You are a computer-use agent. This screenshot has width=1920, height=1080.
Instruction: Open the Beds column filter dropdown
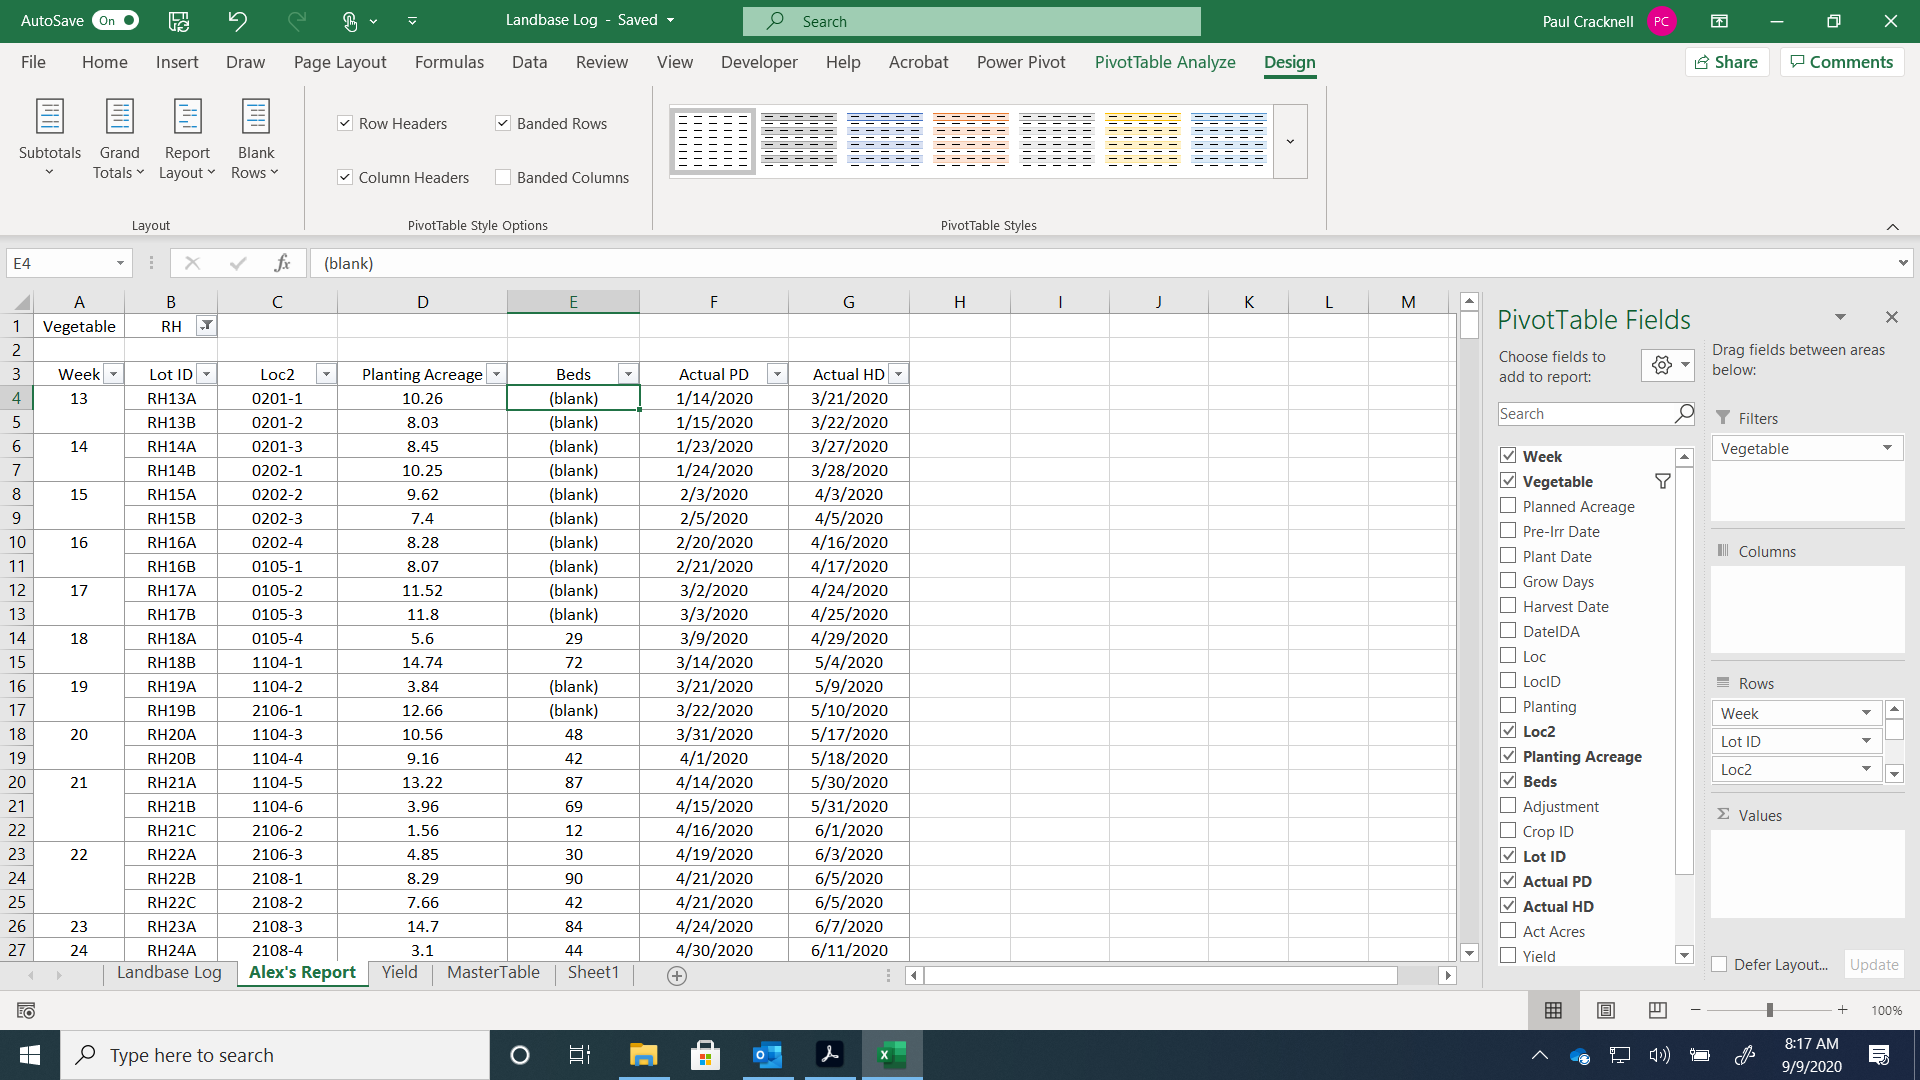(x=628, y=374)
